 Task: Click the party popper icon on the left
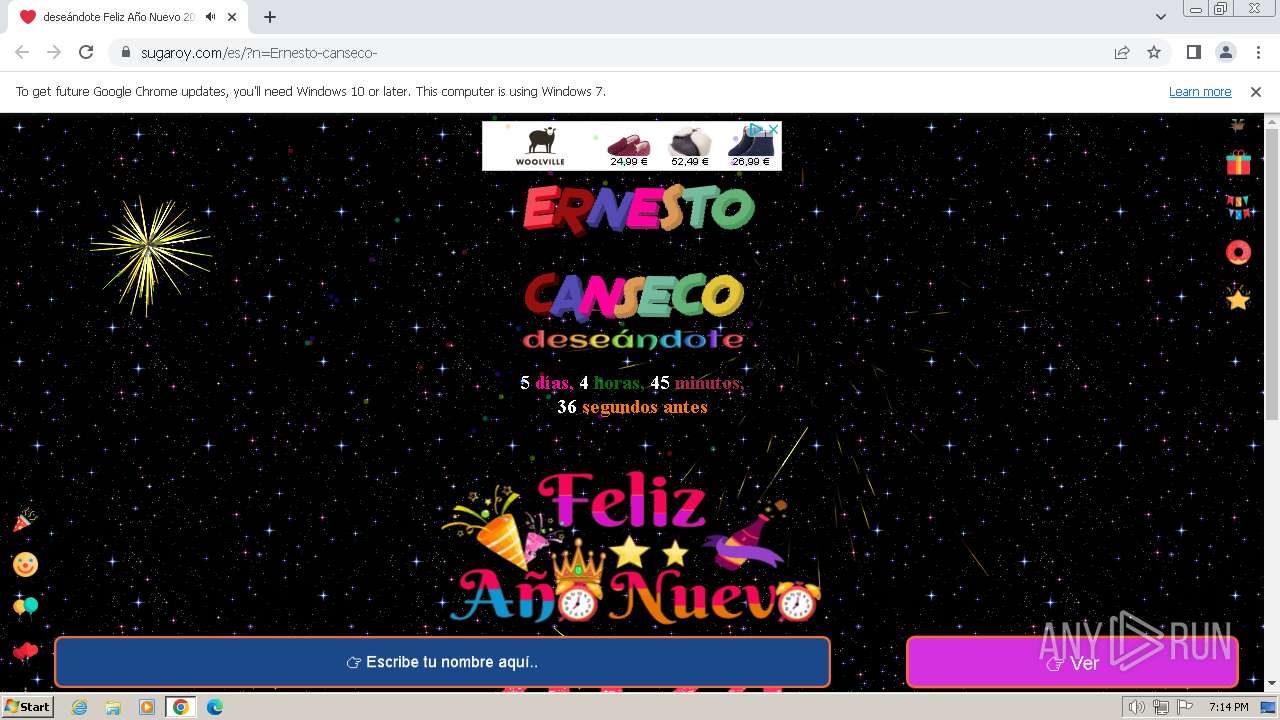tap(25, 519)
